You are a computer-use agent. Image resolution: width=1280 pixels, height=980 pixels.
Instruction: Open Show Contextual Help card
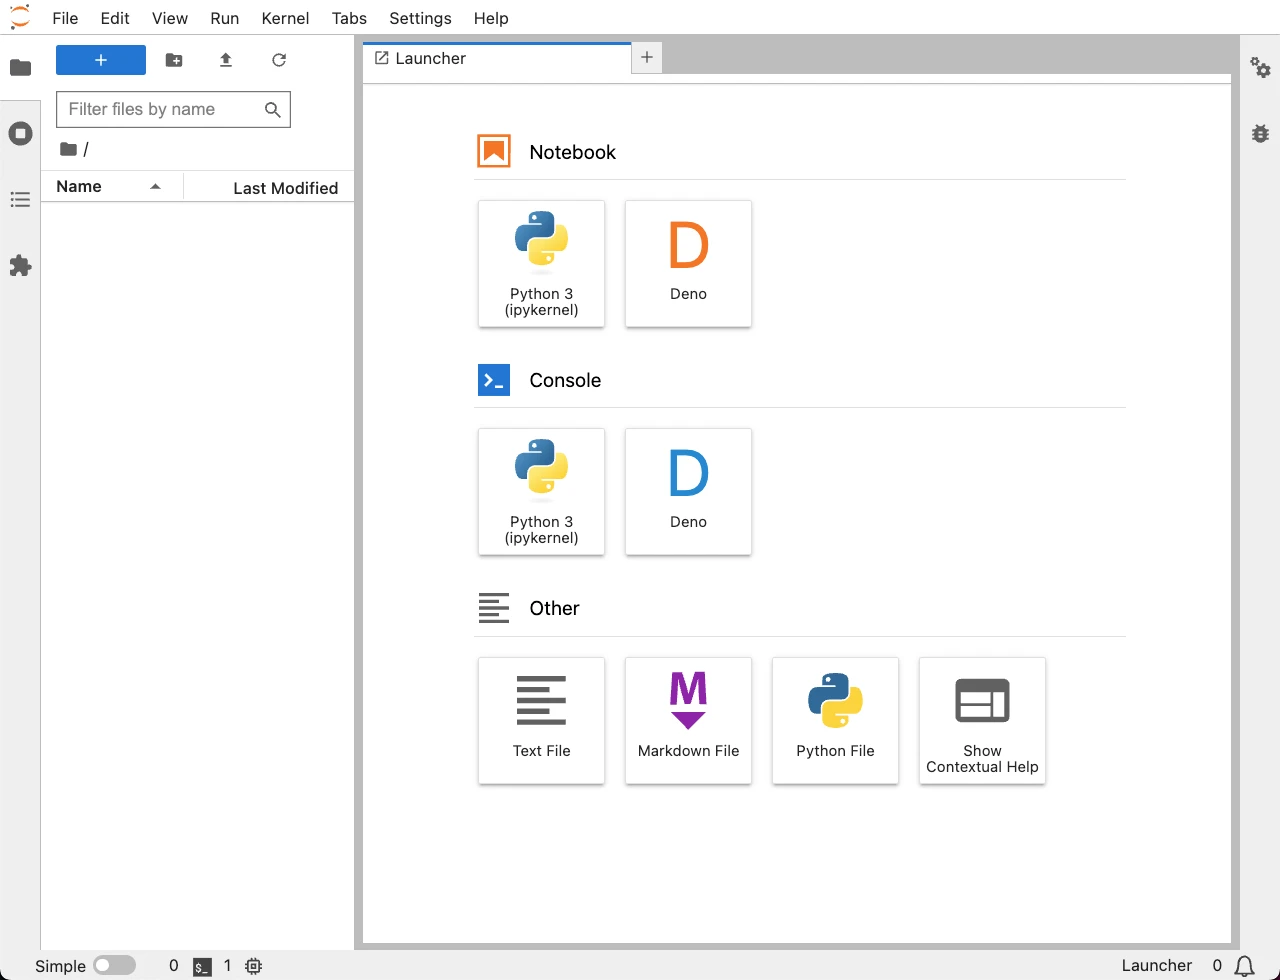(983, 721)
